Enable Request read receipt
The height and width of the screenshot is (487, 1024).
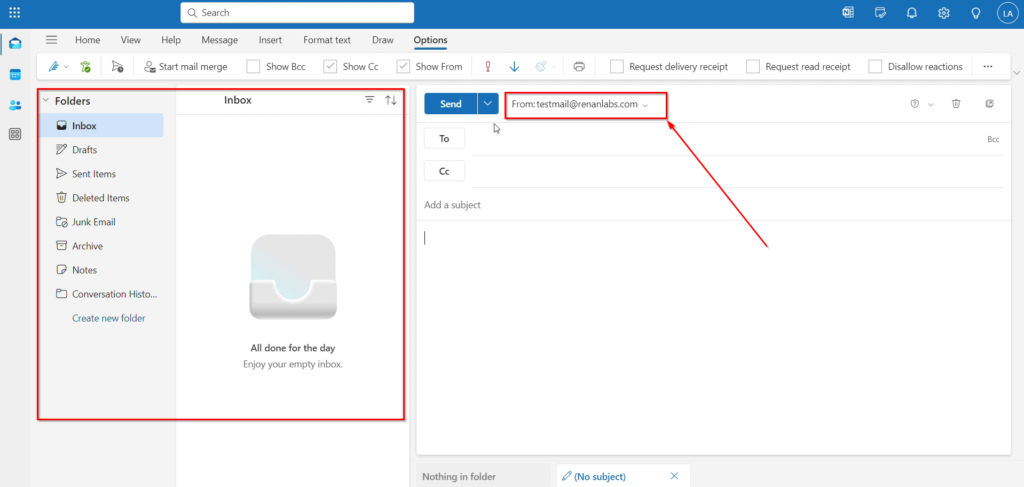click(x=753, y=66)
